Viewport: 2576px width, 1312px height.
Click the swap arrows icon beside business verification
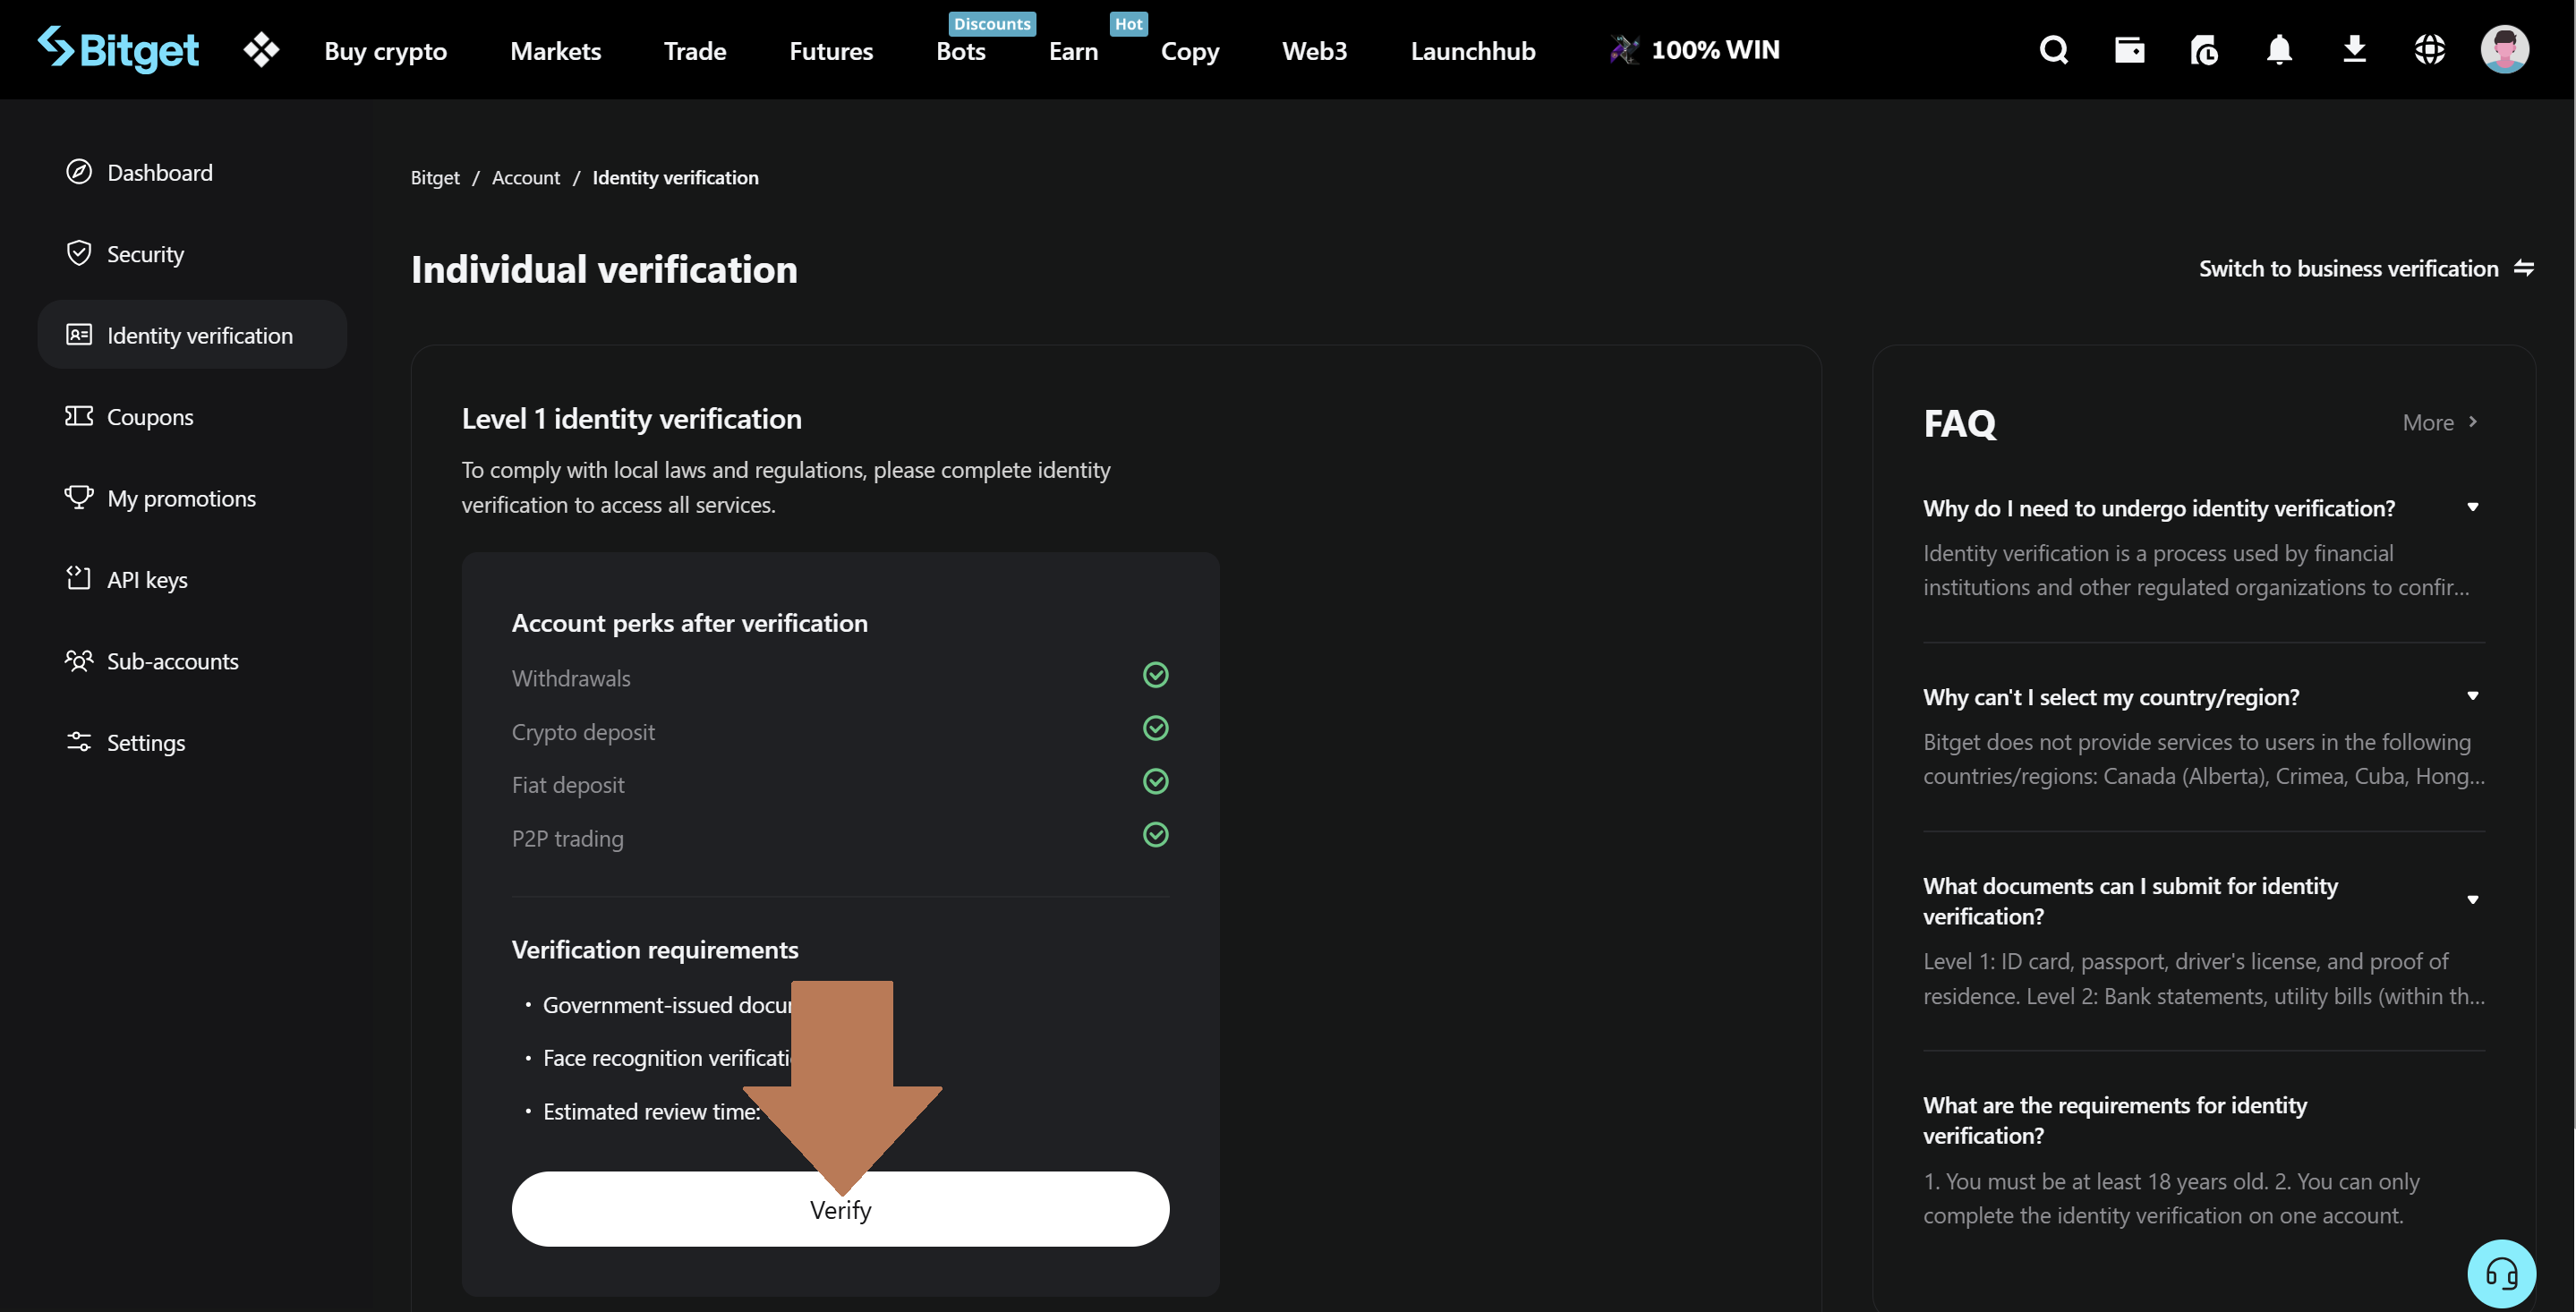(2523, 268)
